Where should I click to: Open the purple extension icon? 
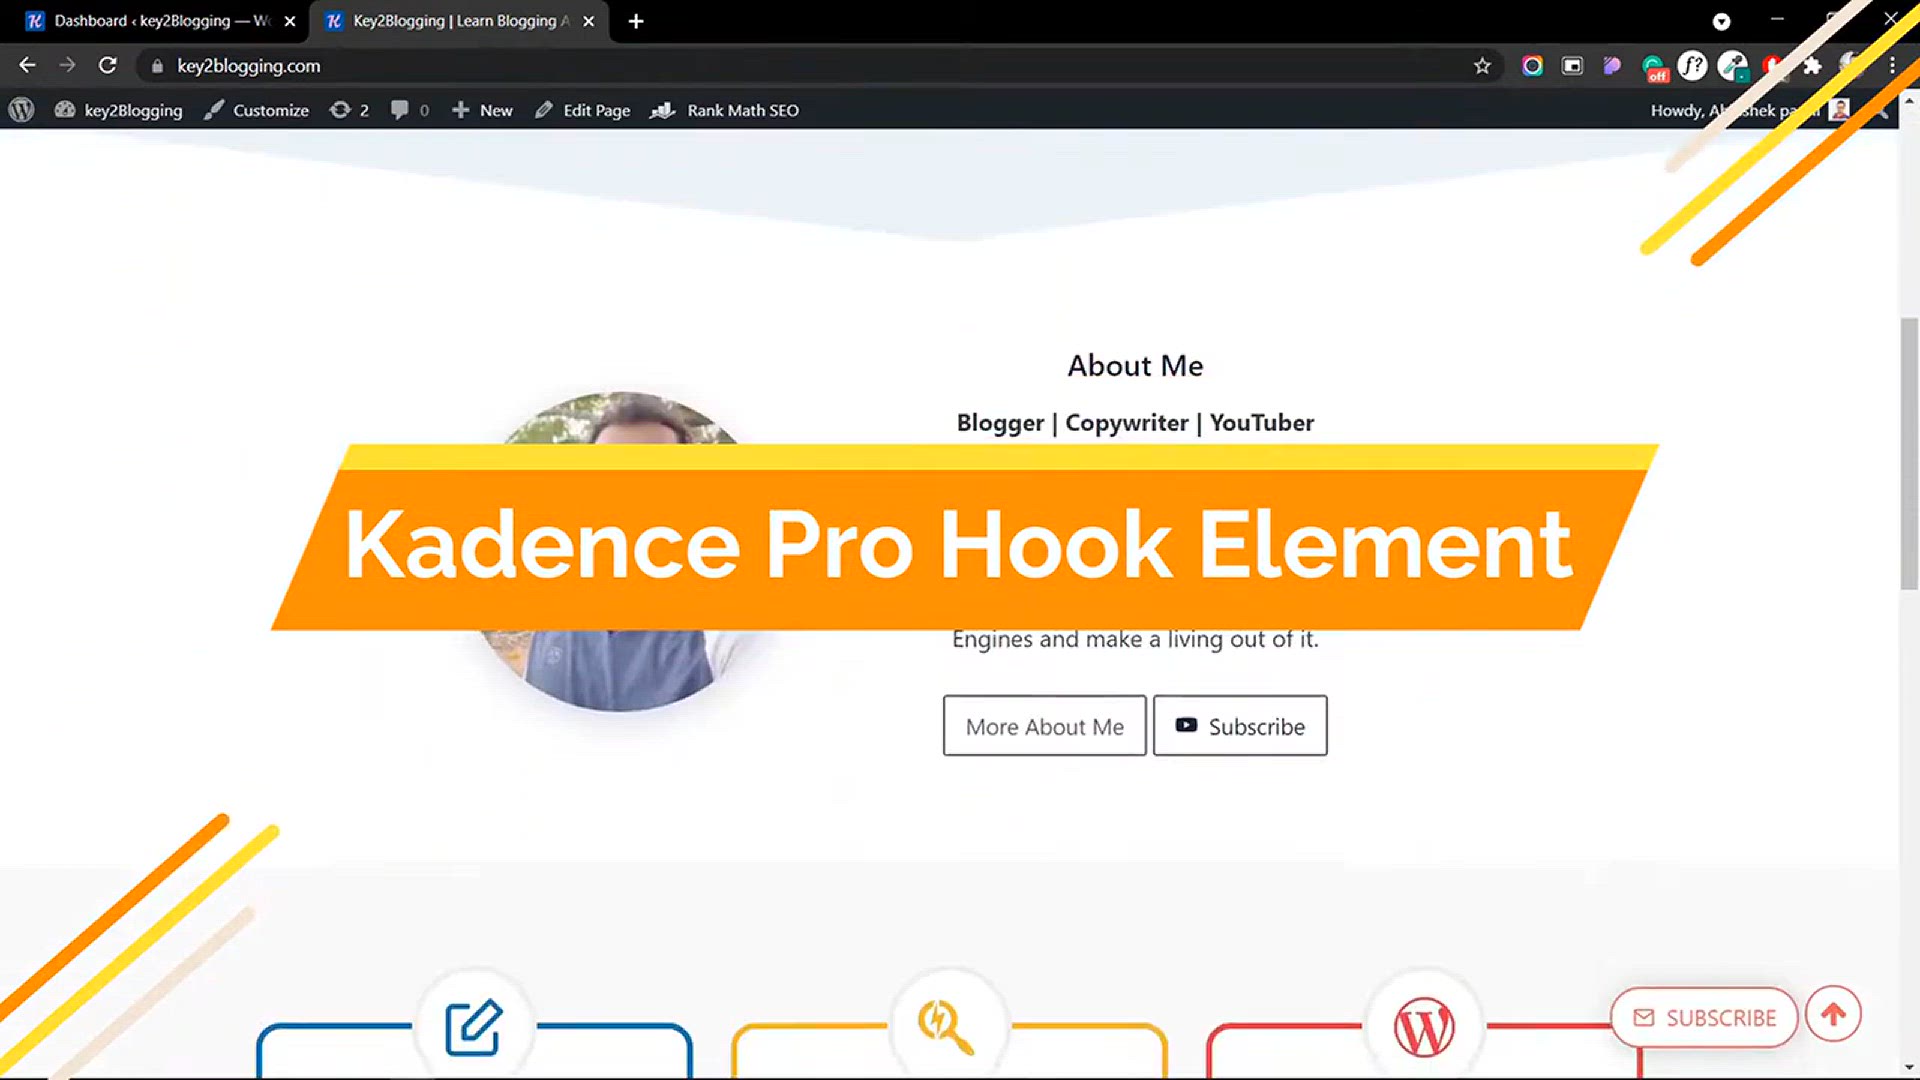point(1612,66)
